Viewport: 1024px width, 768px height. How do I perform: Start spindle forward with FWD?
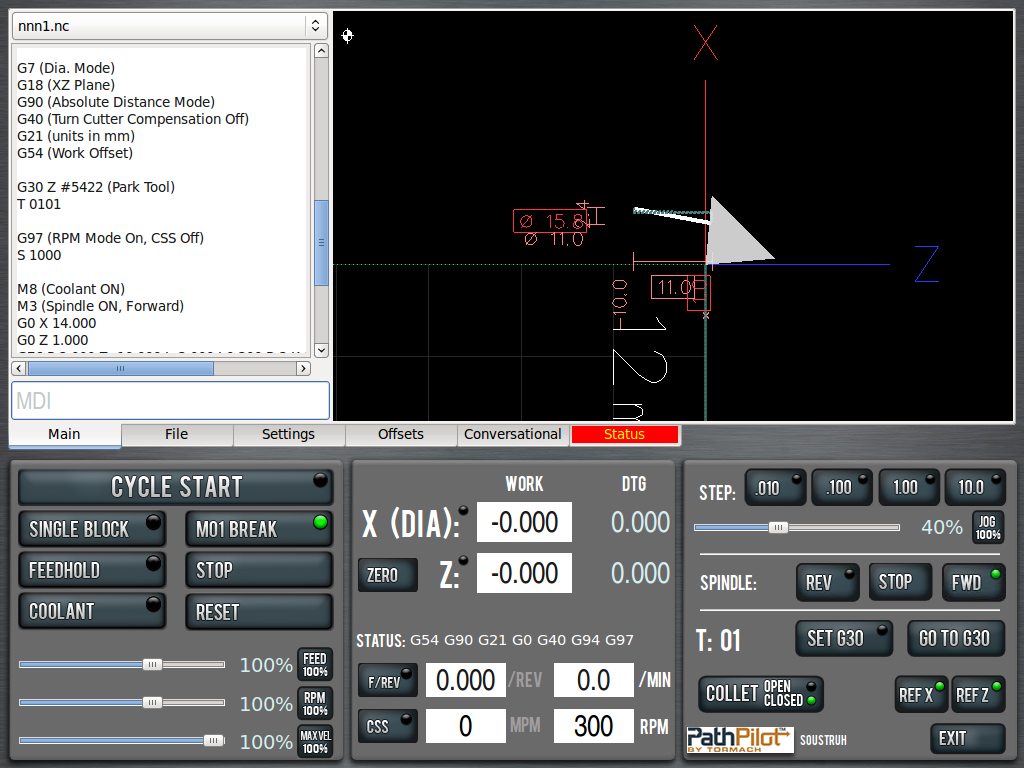(973, 582)
